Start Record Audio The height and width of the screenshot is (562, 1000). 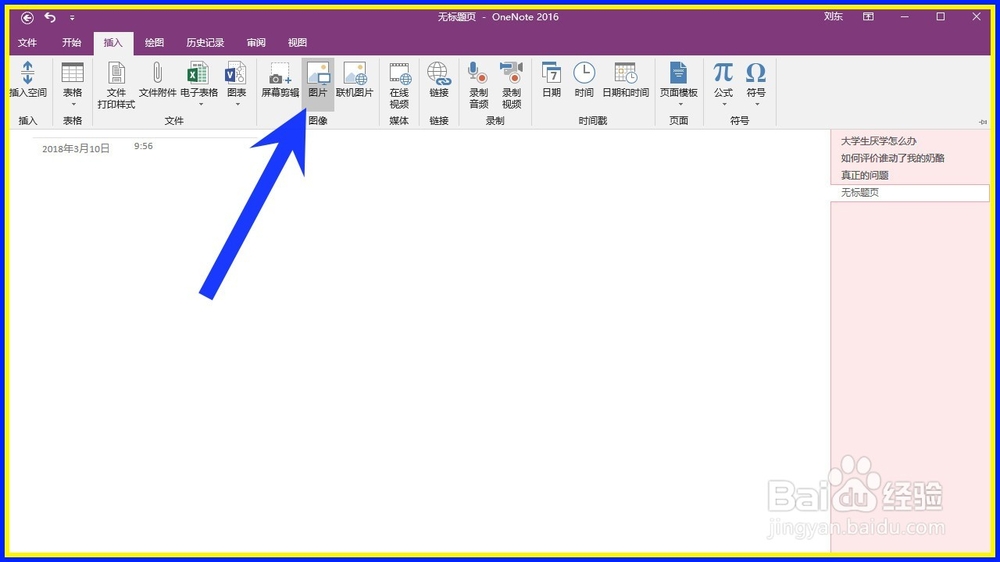[x=478, y=73]
